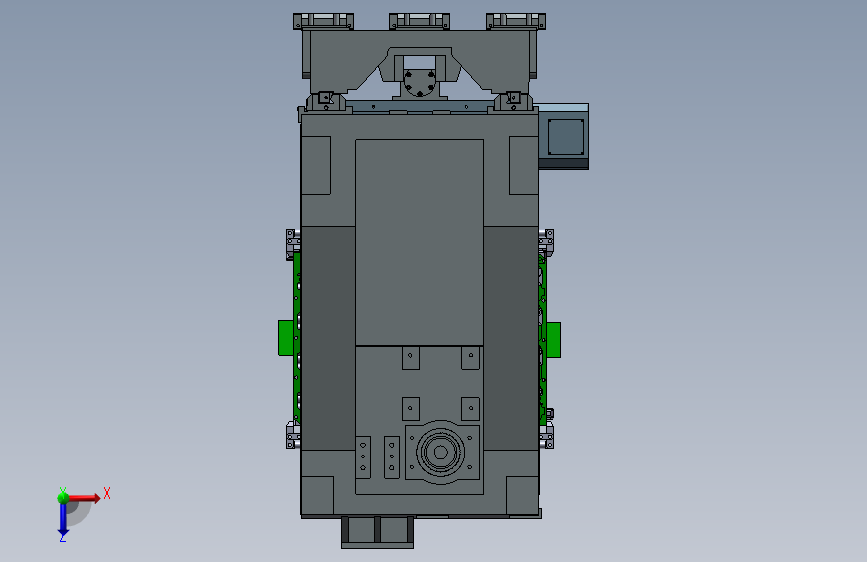Select the top-right mounting bracket
The height and width of the screenshot is (562, 867).
coord(516,21)
